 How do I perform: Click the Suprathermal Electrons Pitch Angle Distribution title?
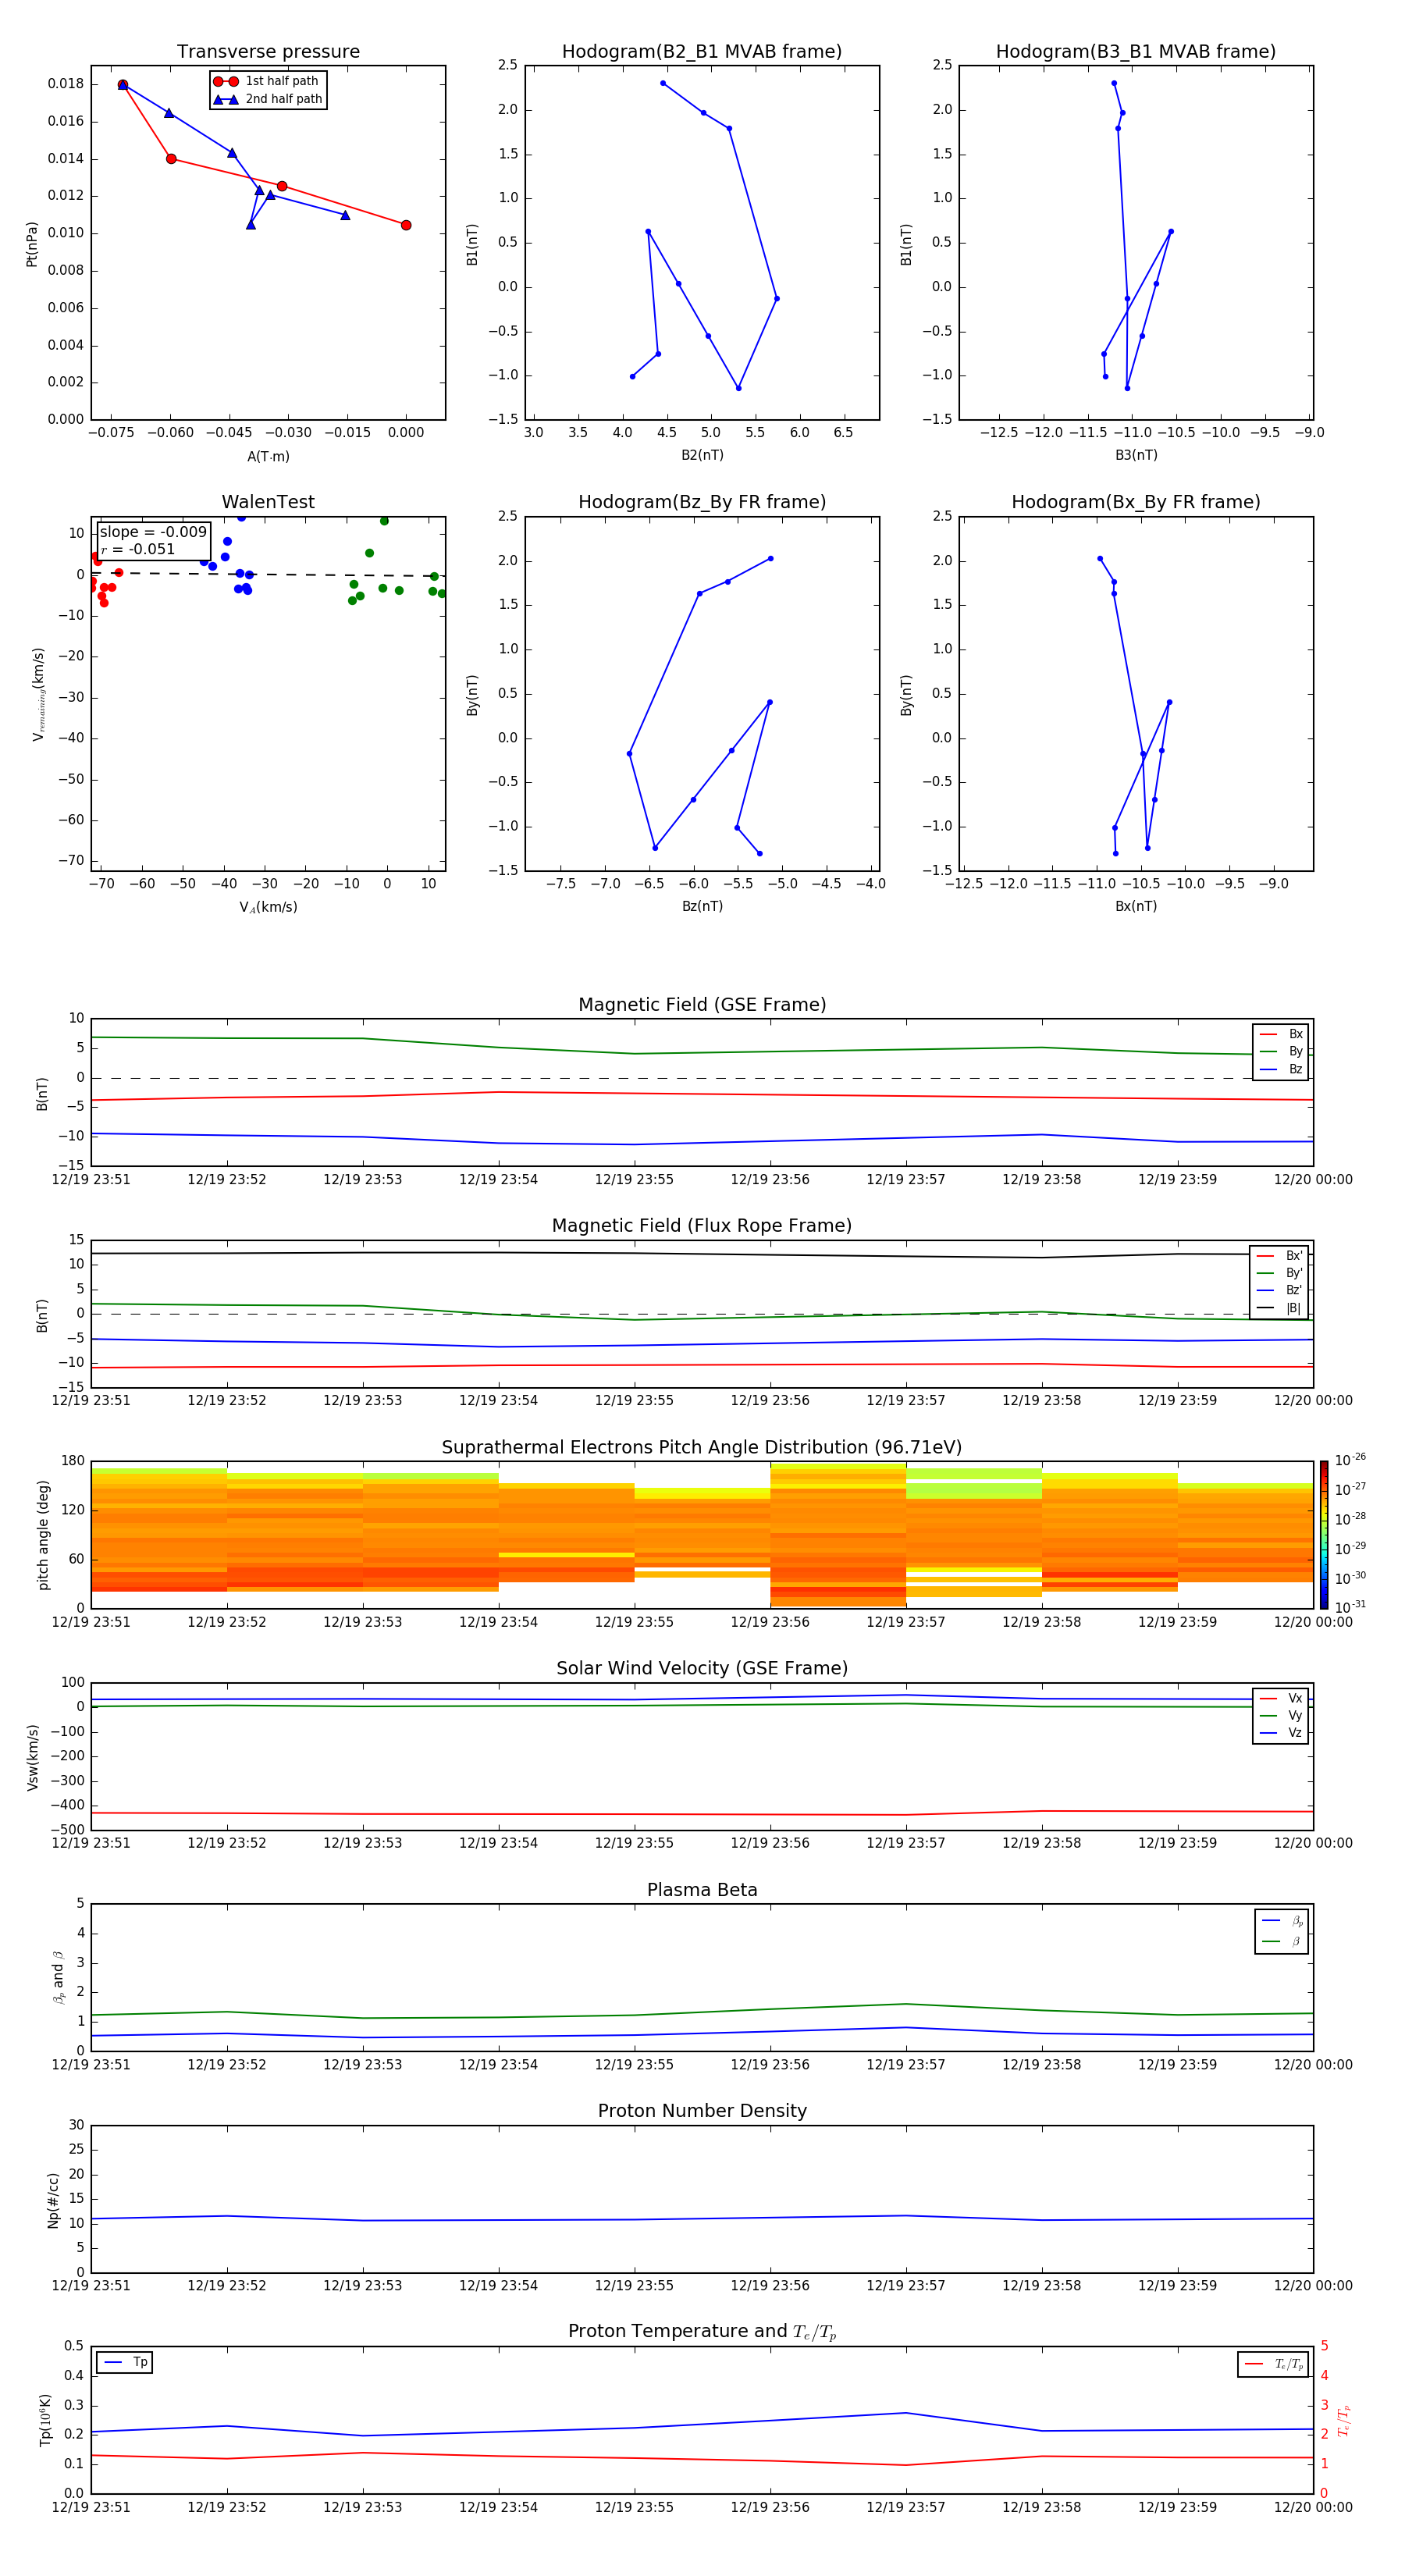click(x=702, y=1448)
